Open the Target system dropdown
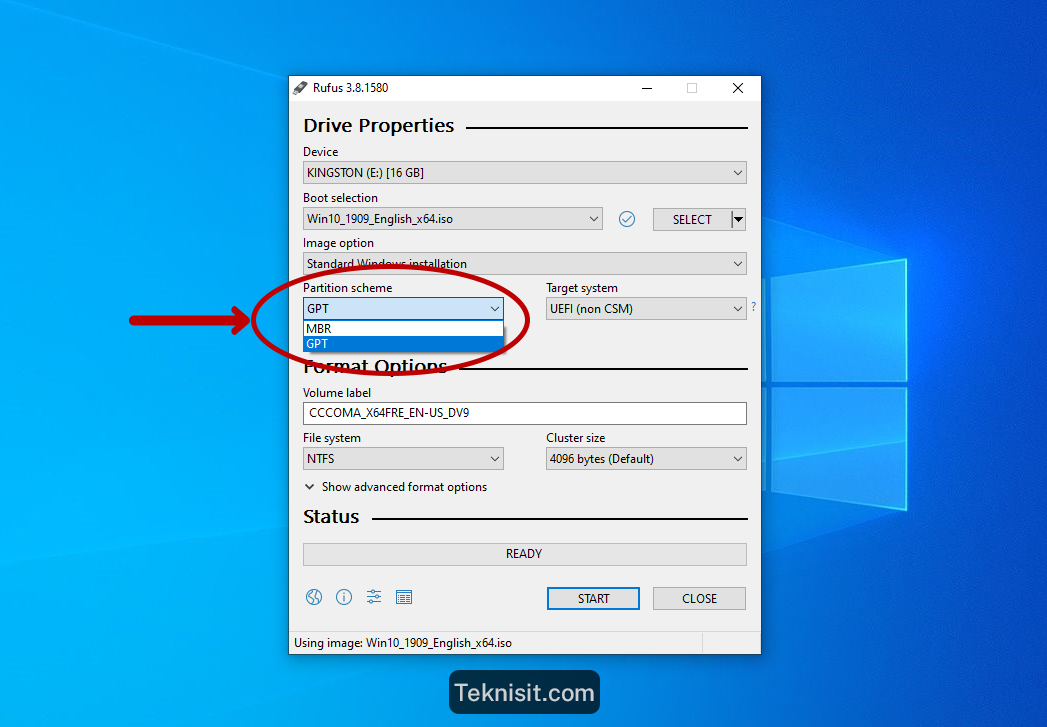The height and width of the screenshot is (727, 1047). (x=646, y=308)
